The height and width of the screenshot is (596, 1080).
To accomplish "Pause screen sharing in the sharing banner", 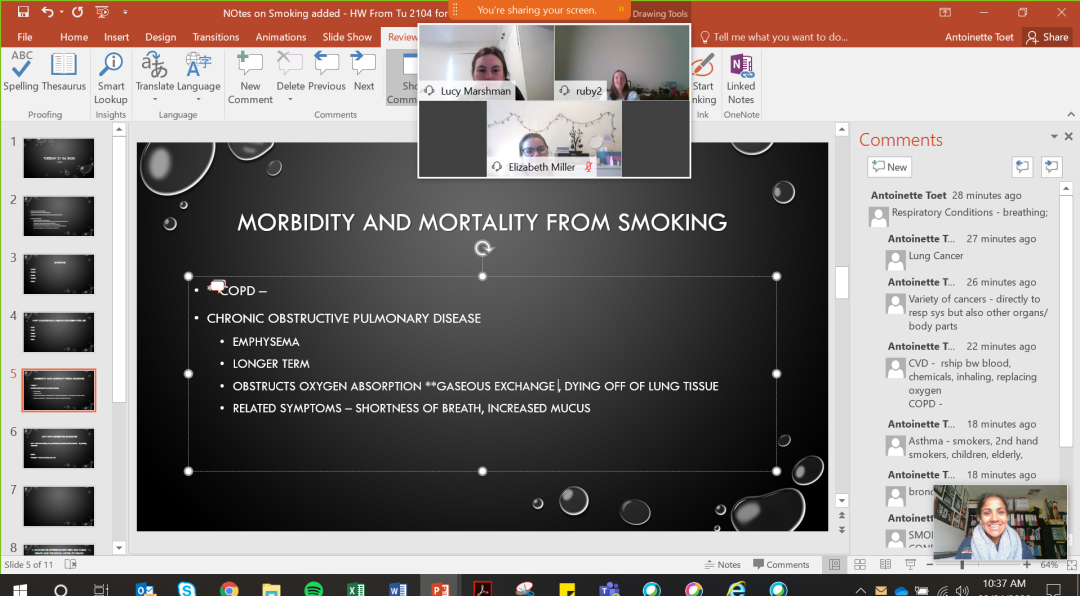I will click(621, 10).
